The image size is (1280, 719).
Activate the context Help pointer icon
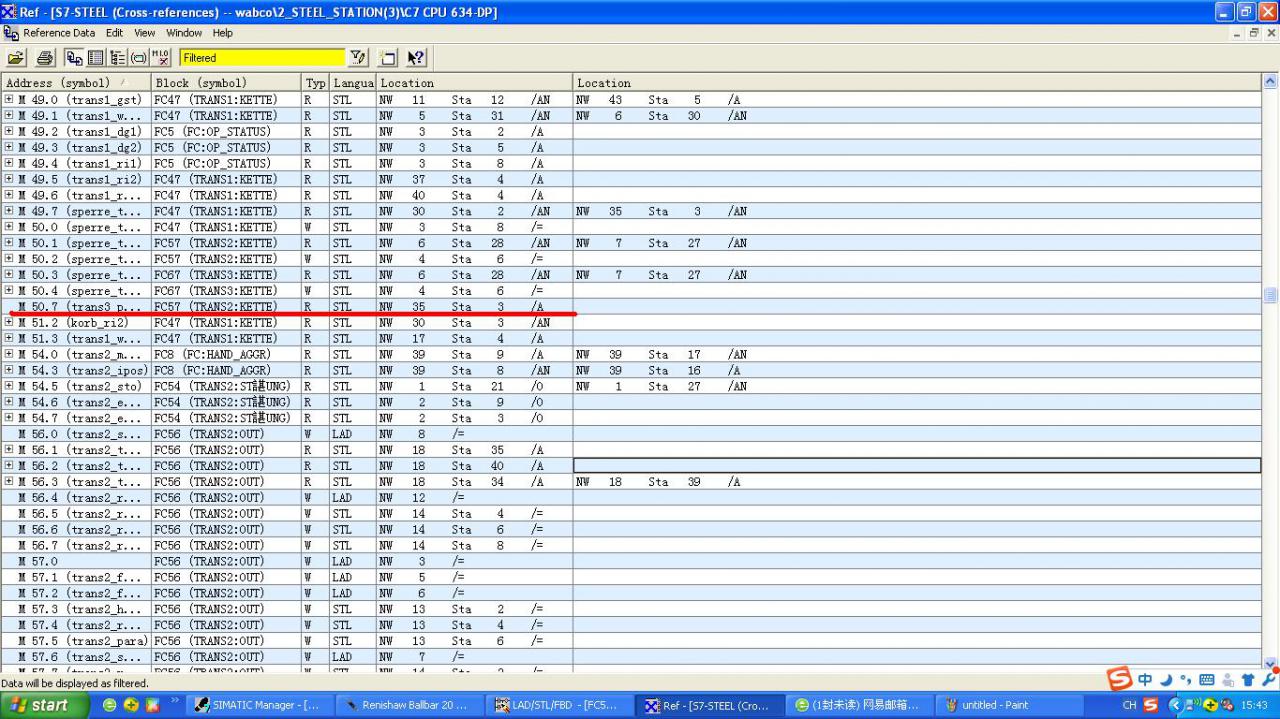416,58
